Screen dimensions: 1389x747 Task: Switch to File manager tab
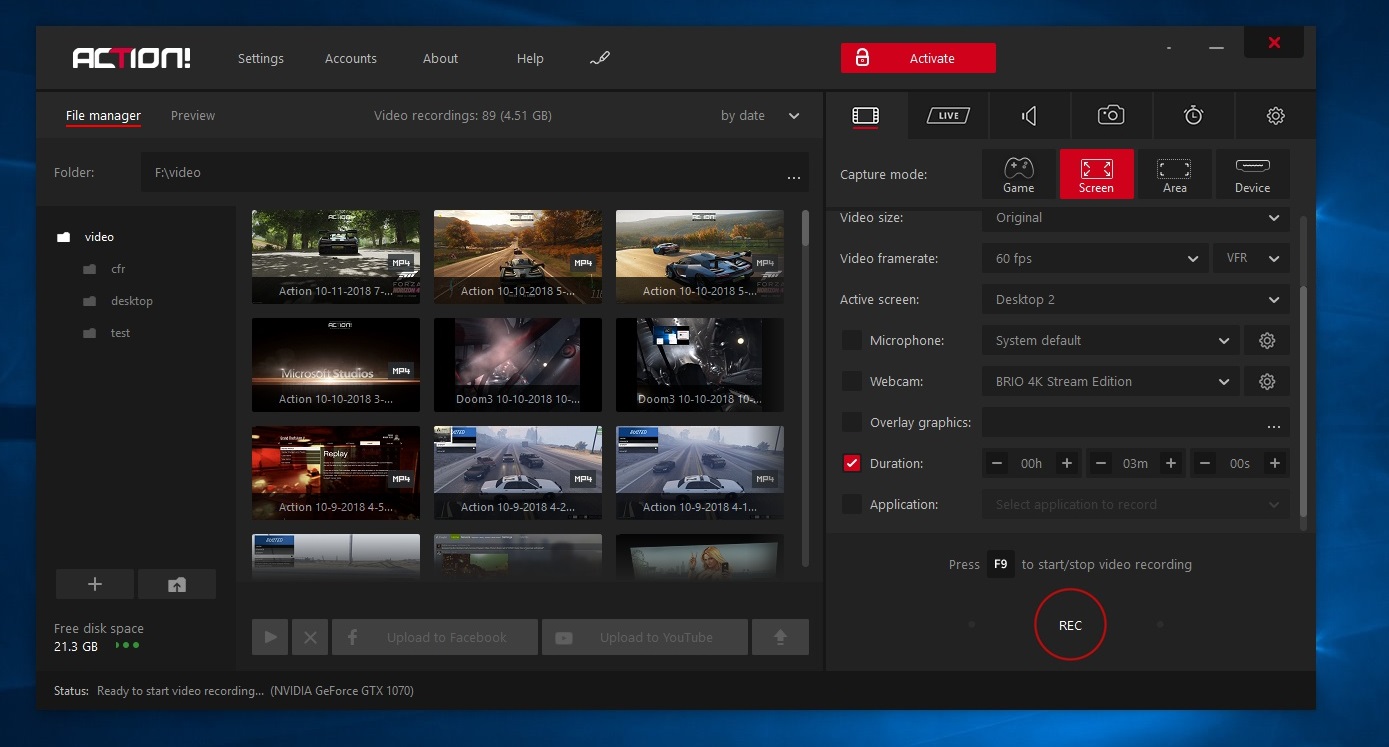pos(103,116)
